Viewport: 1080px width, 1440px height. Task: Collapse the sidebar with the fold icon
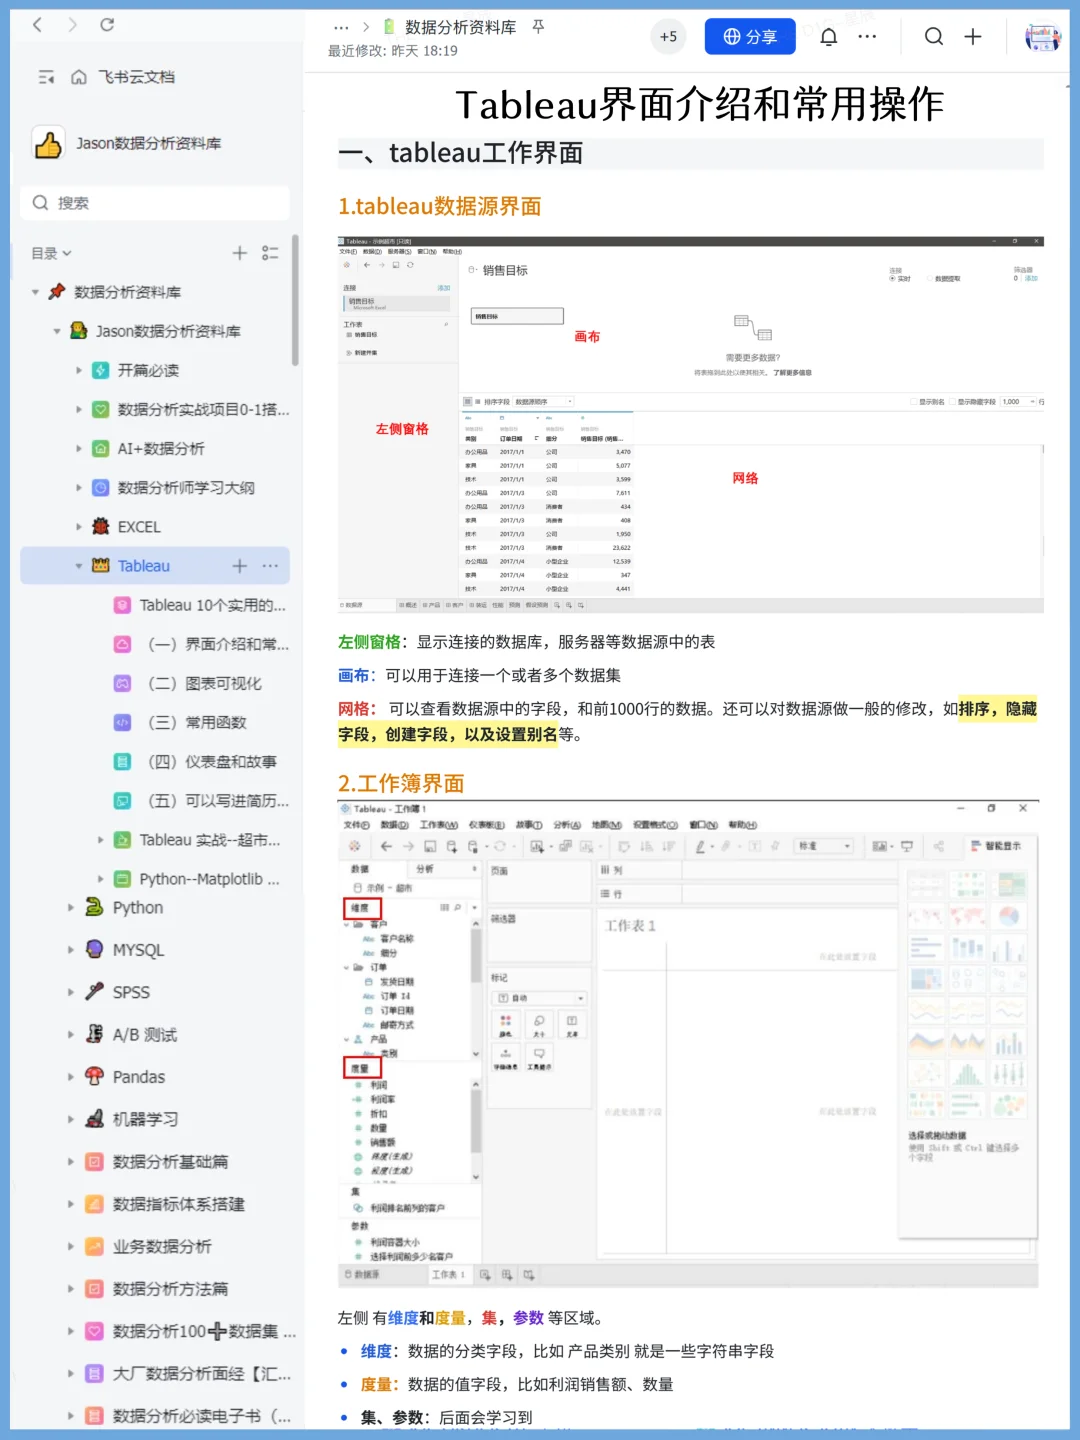point(46,77)
